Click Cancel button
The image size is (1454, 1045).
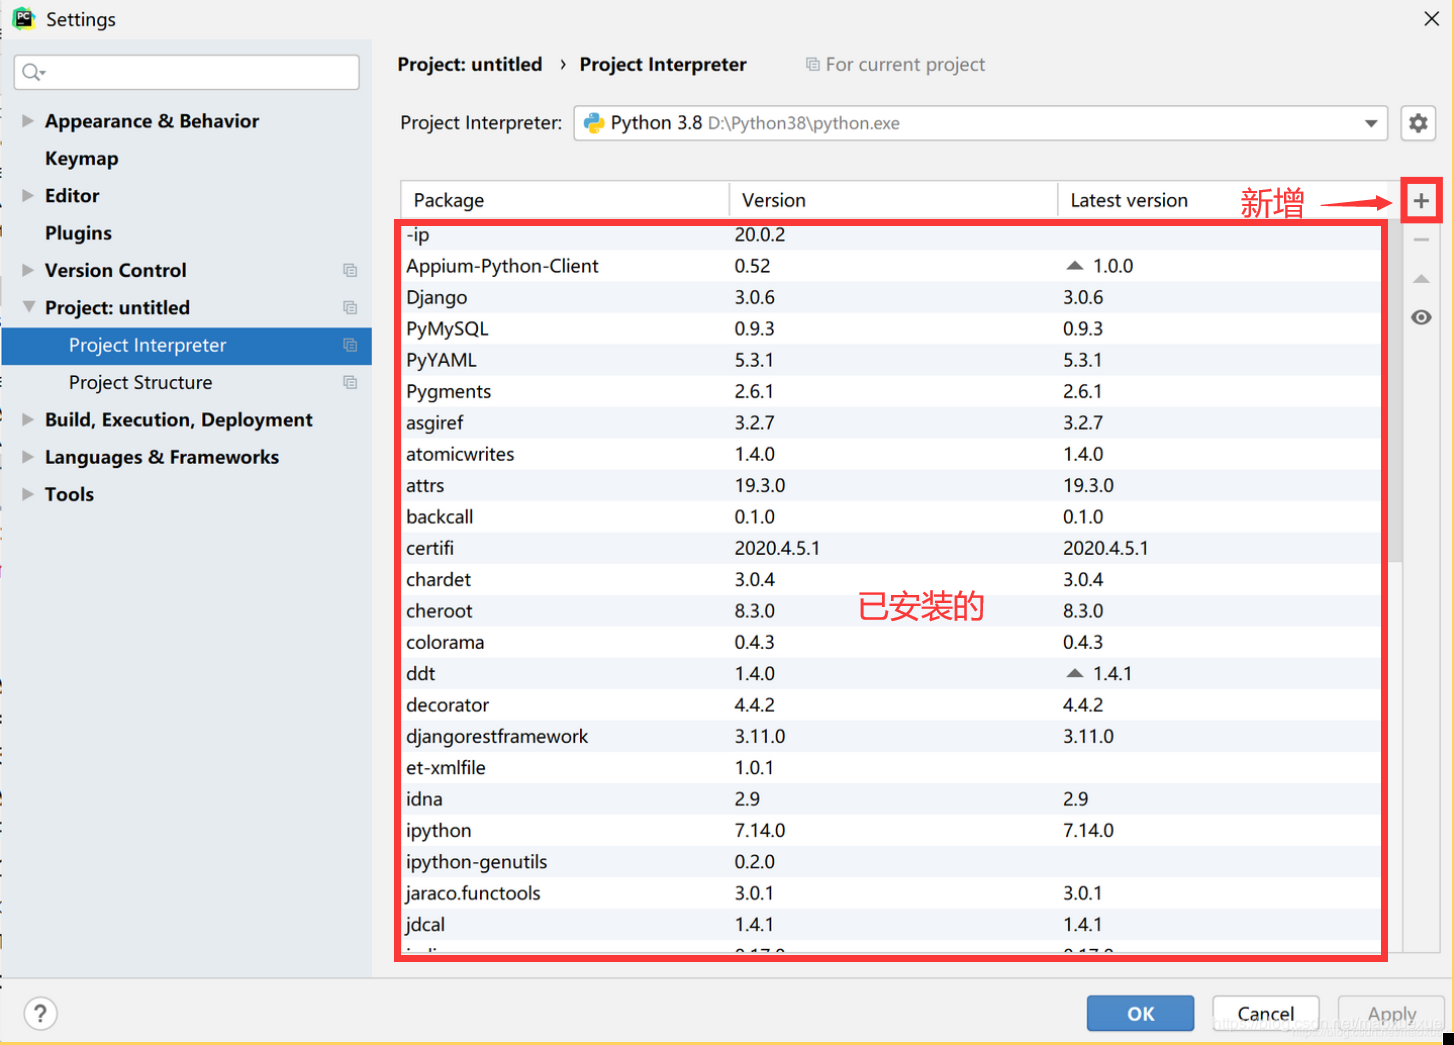tap(1265, 1013)
